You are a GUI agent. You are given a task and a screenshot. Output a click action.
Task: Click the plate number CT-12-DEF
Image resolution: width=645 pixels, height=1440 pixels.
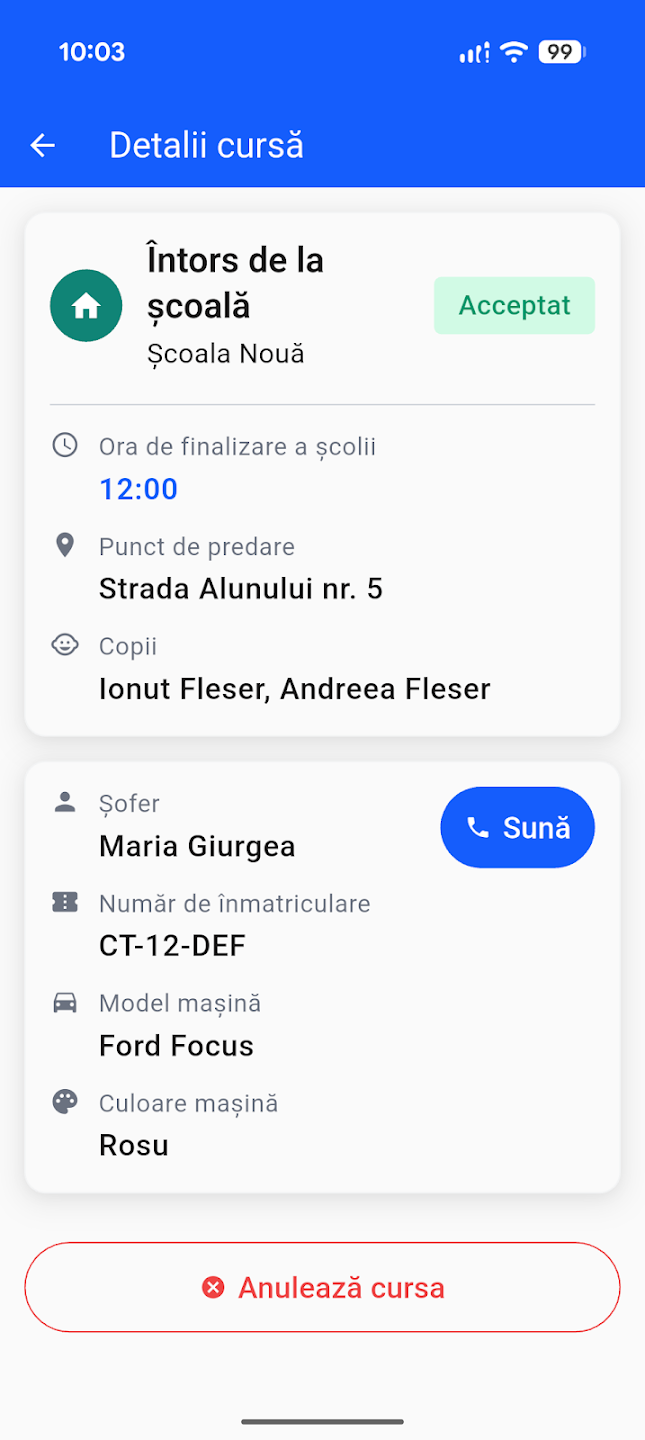click(172, 946)
